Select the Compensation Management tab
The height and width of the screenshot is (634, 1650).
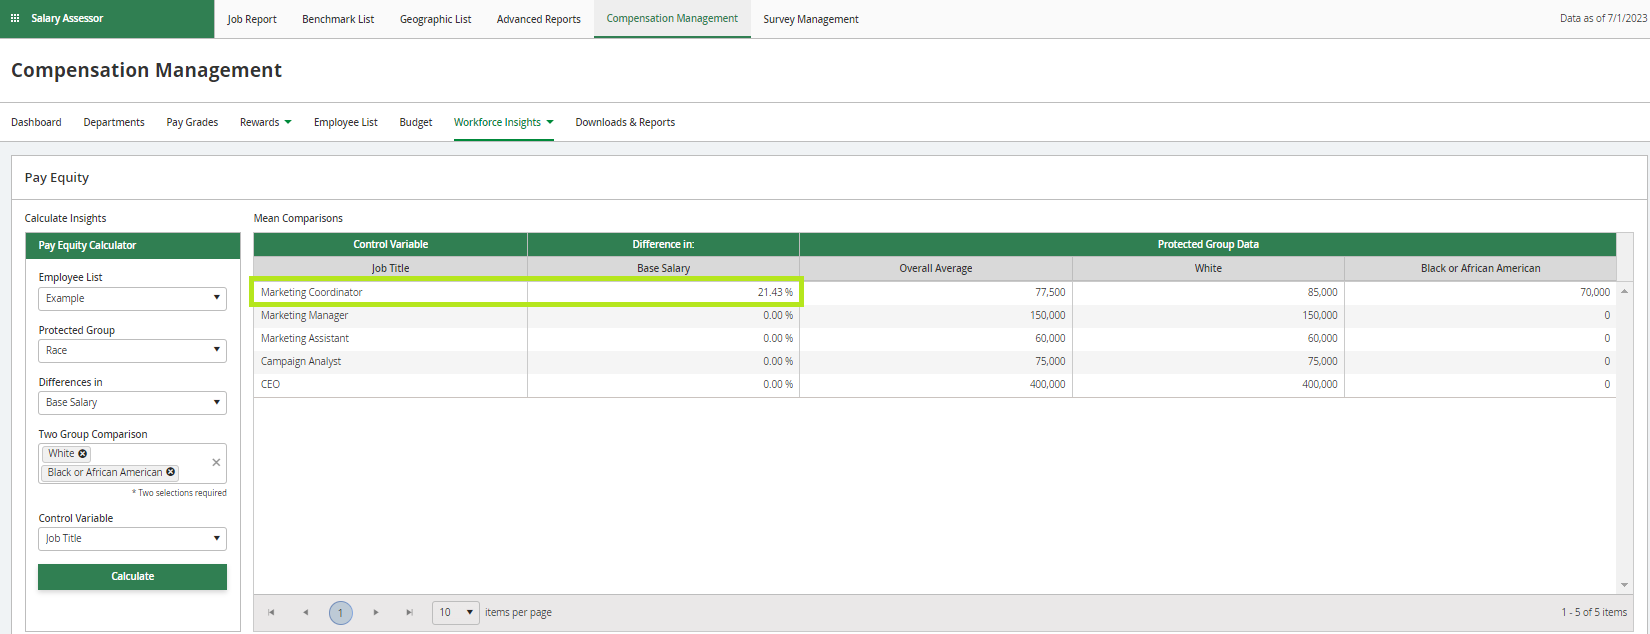(672, 18)
